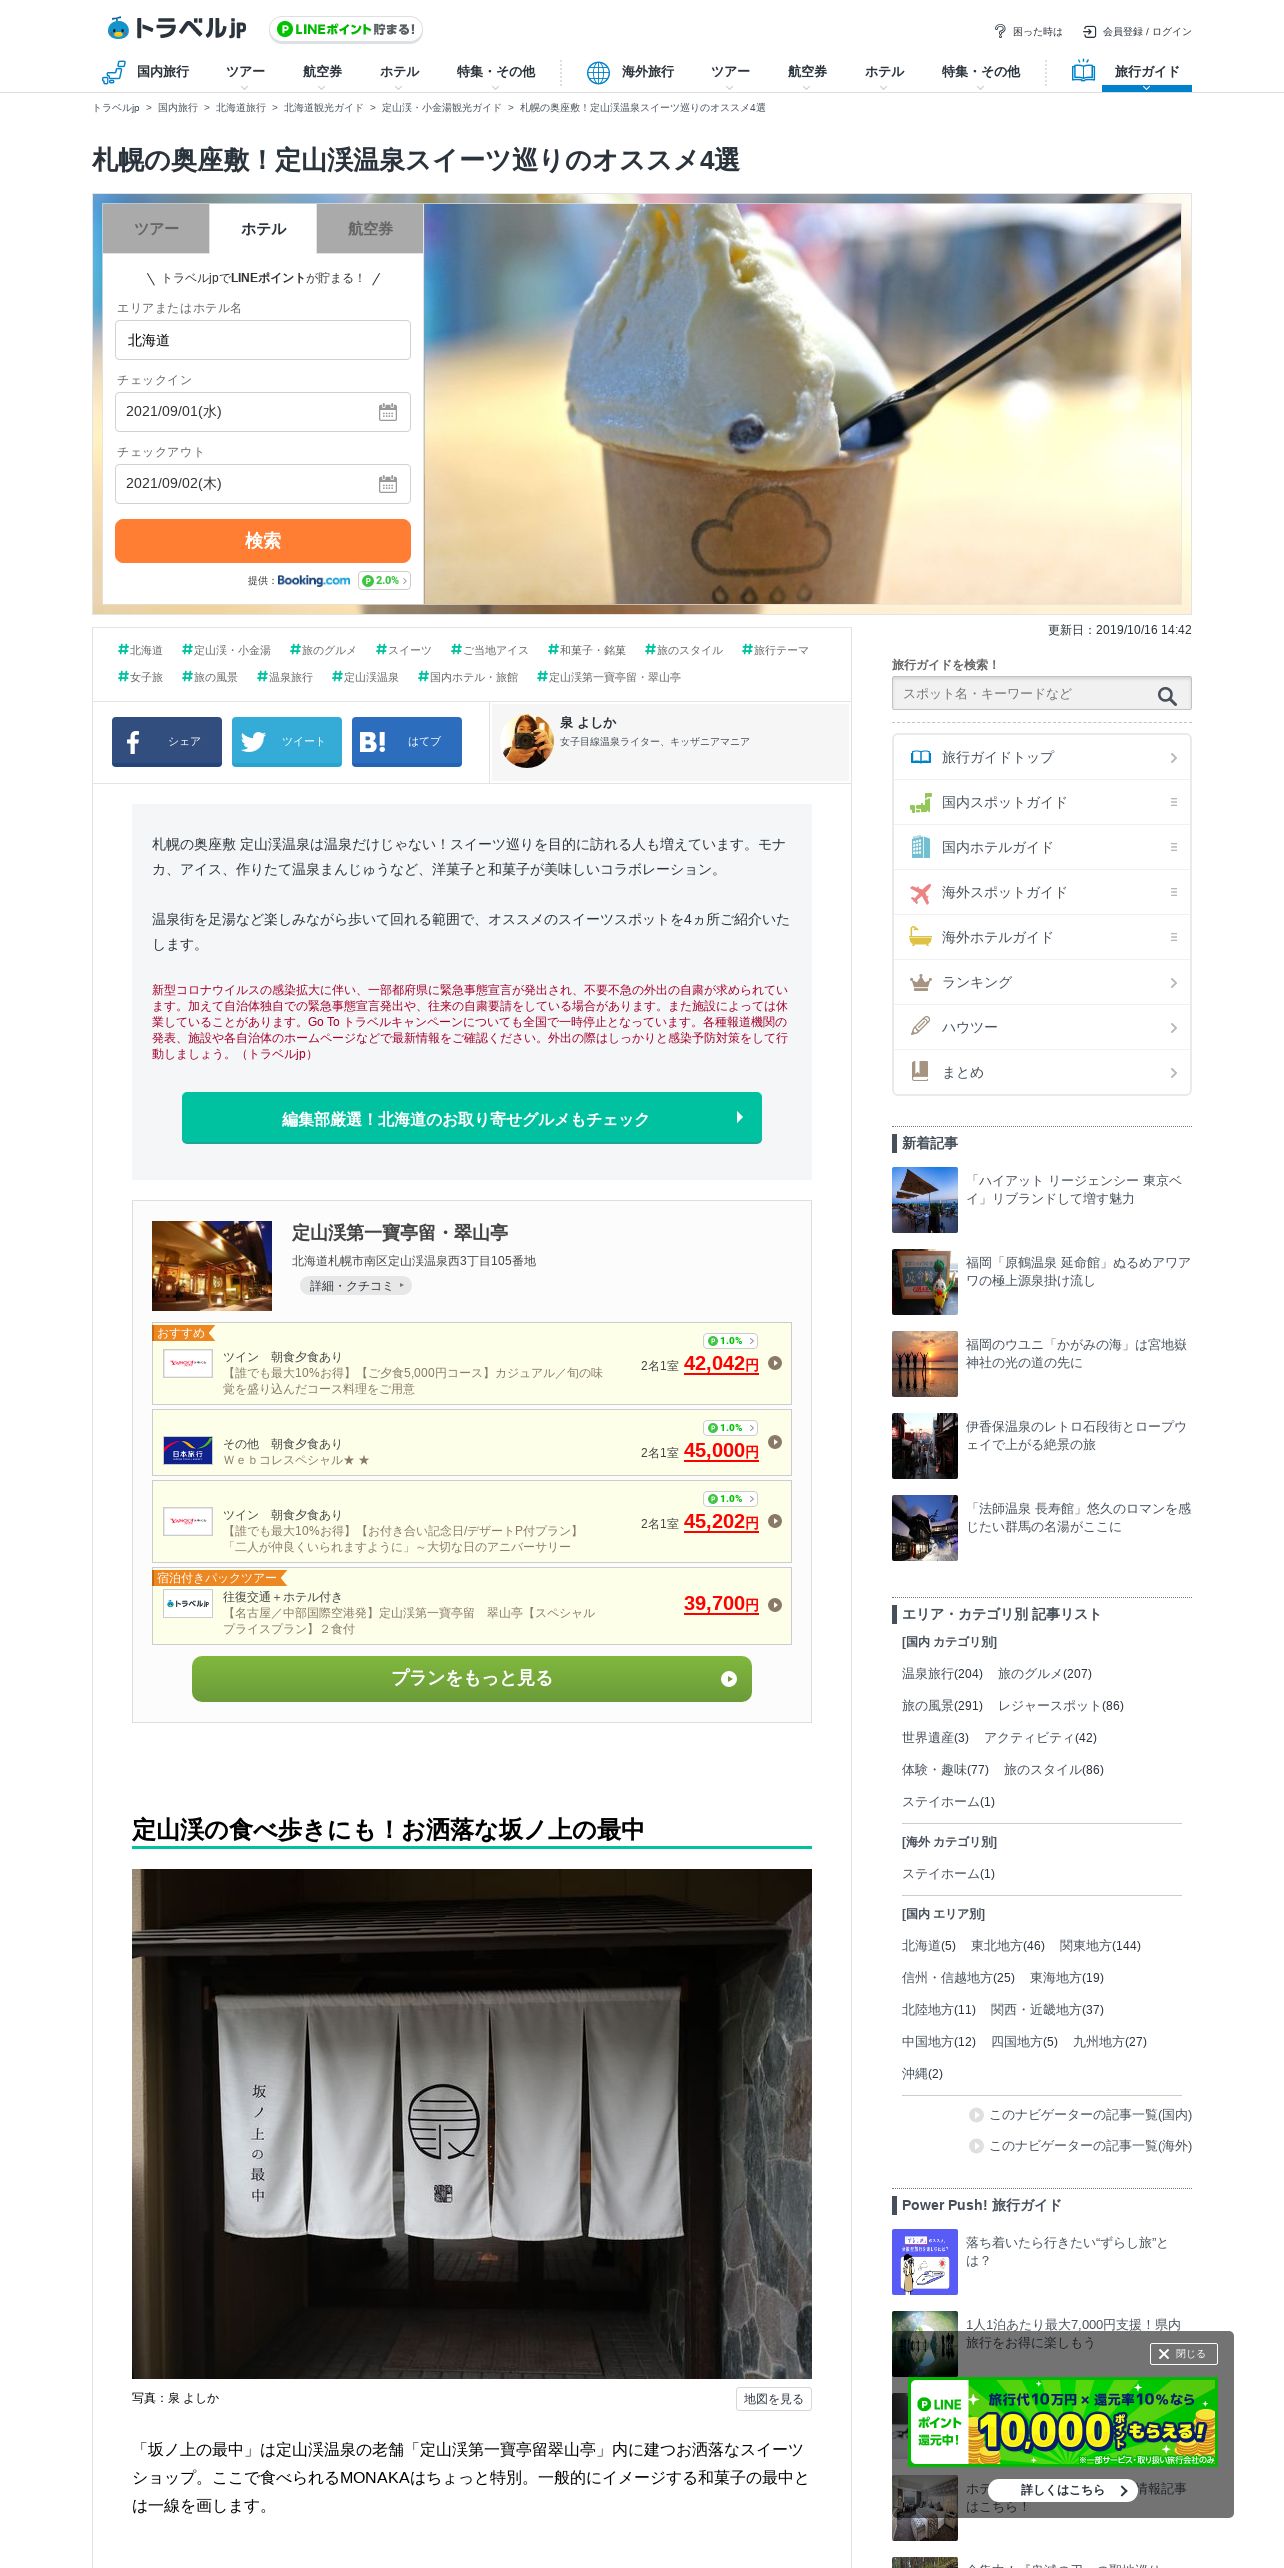Open the 福岡「原鶴温泉 延命館」article thumbnail
Viewport: 1284px width, 2568px height.
(925, 1282)
